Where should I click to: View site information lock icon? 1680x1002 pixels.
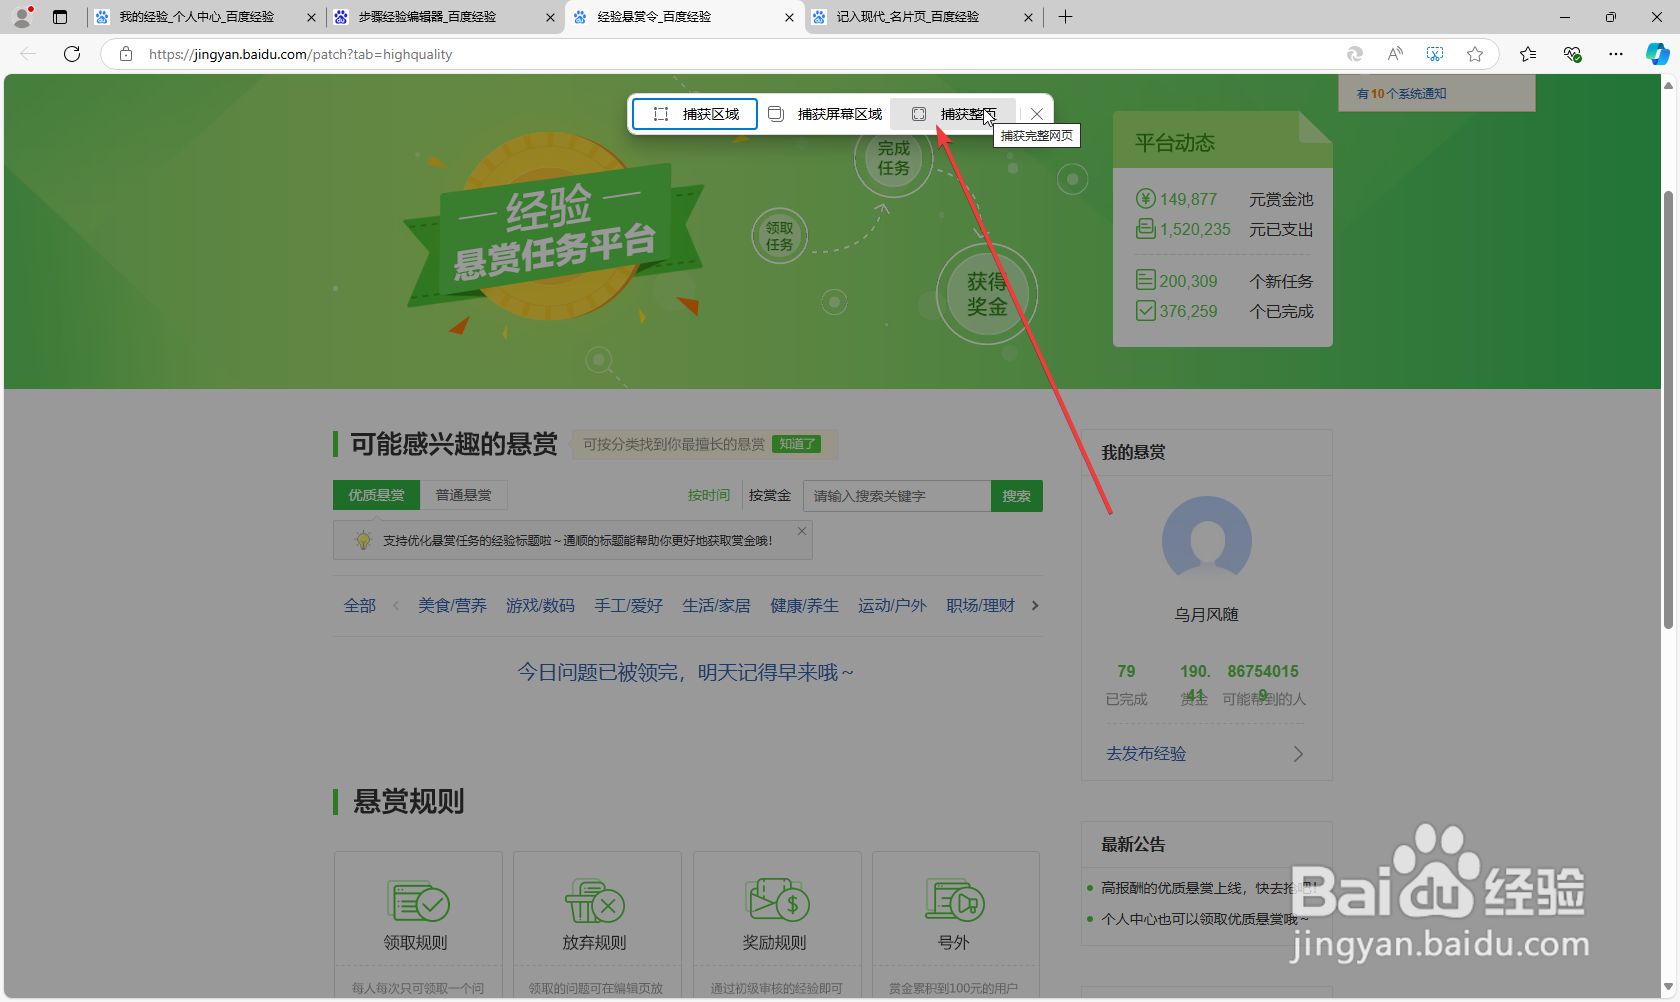pos(126,54)
